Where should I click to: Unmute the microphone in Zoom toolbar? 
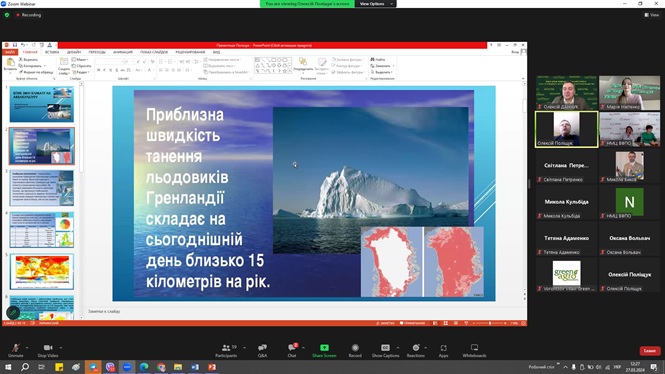[16, 350]
